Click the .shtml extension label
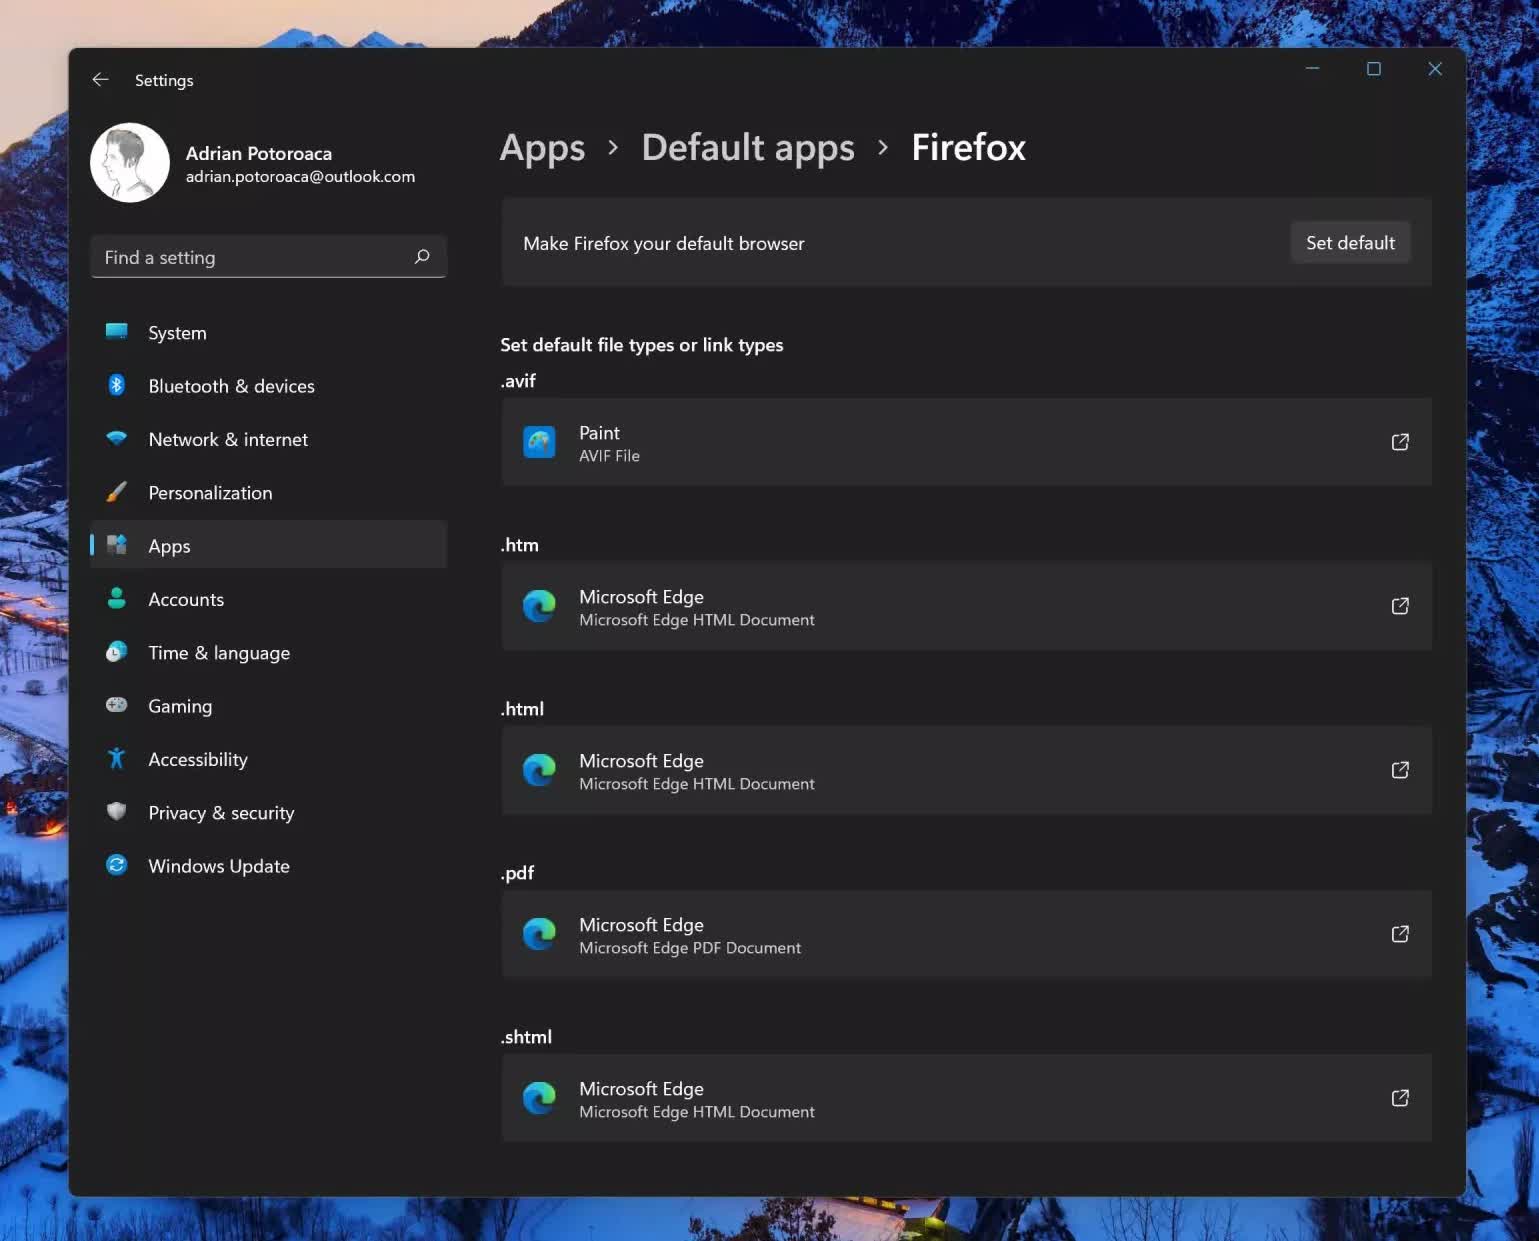This screenshot has height=1241, width=1539. [x=526, y=1037]
